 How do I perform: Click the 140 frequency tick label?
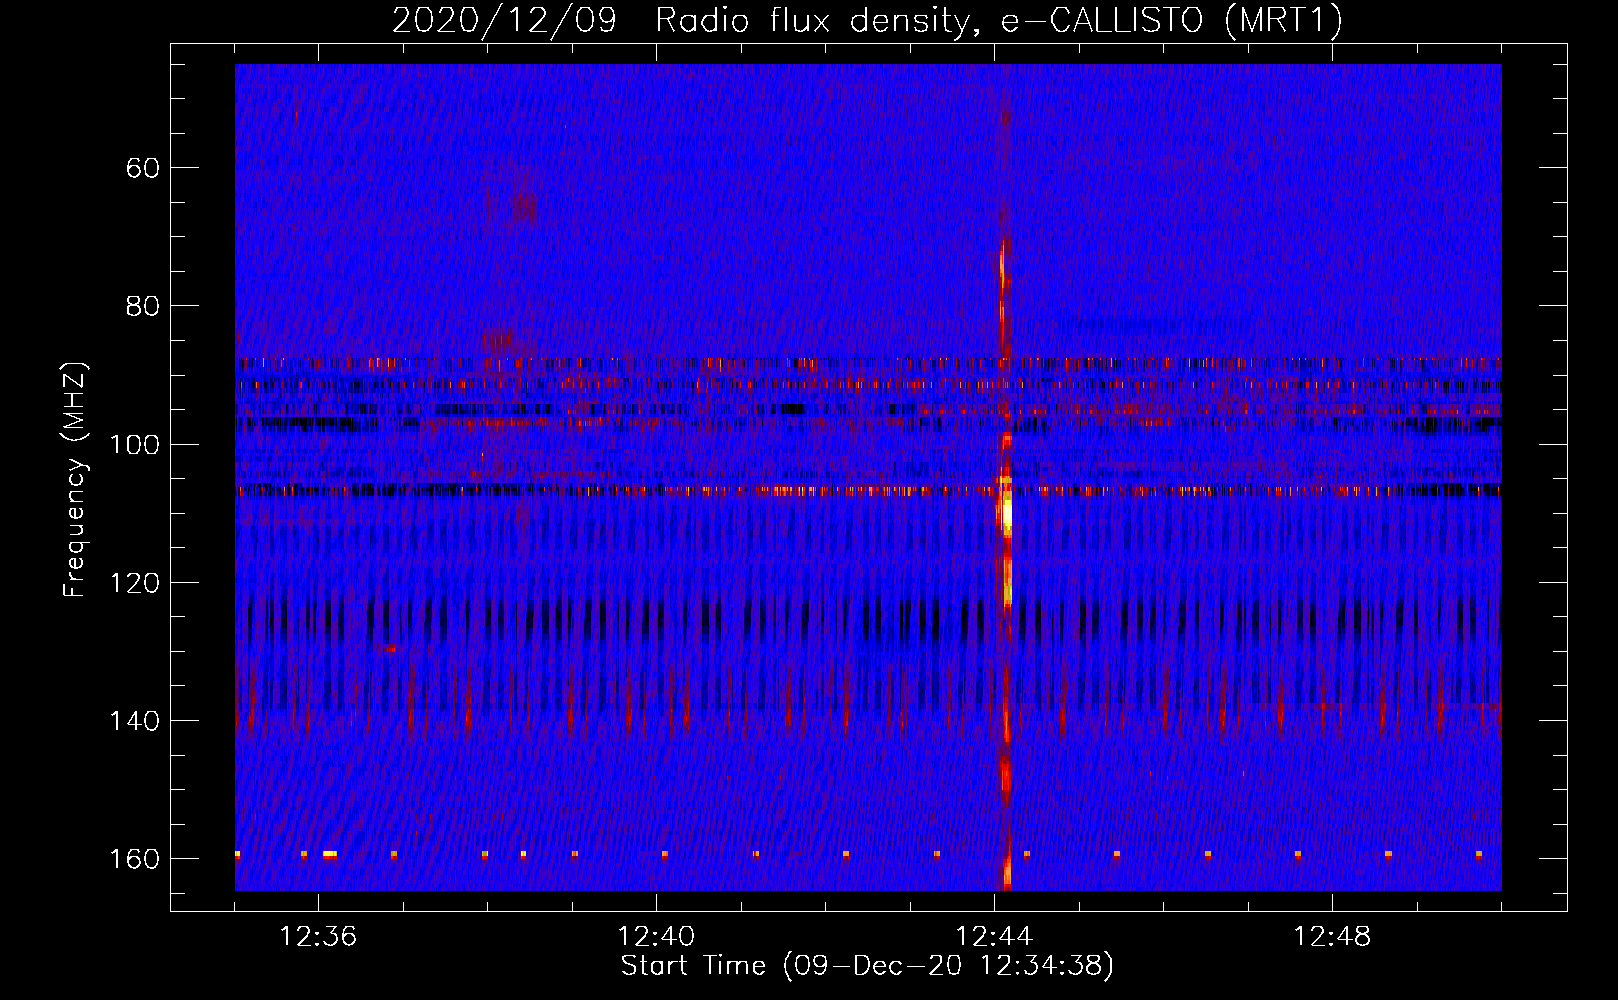coord(135,721)
